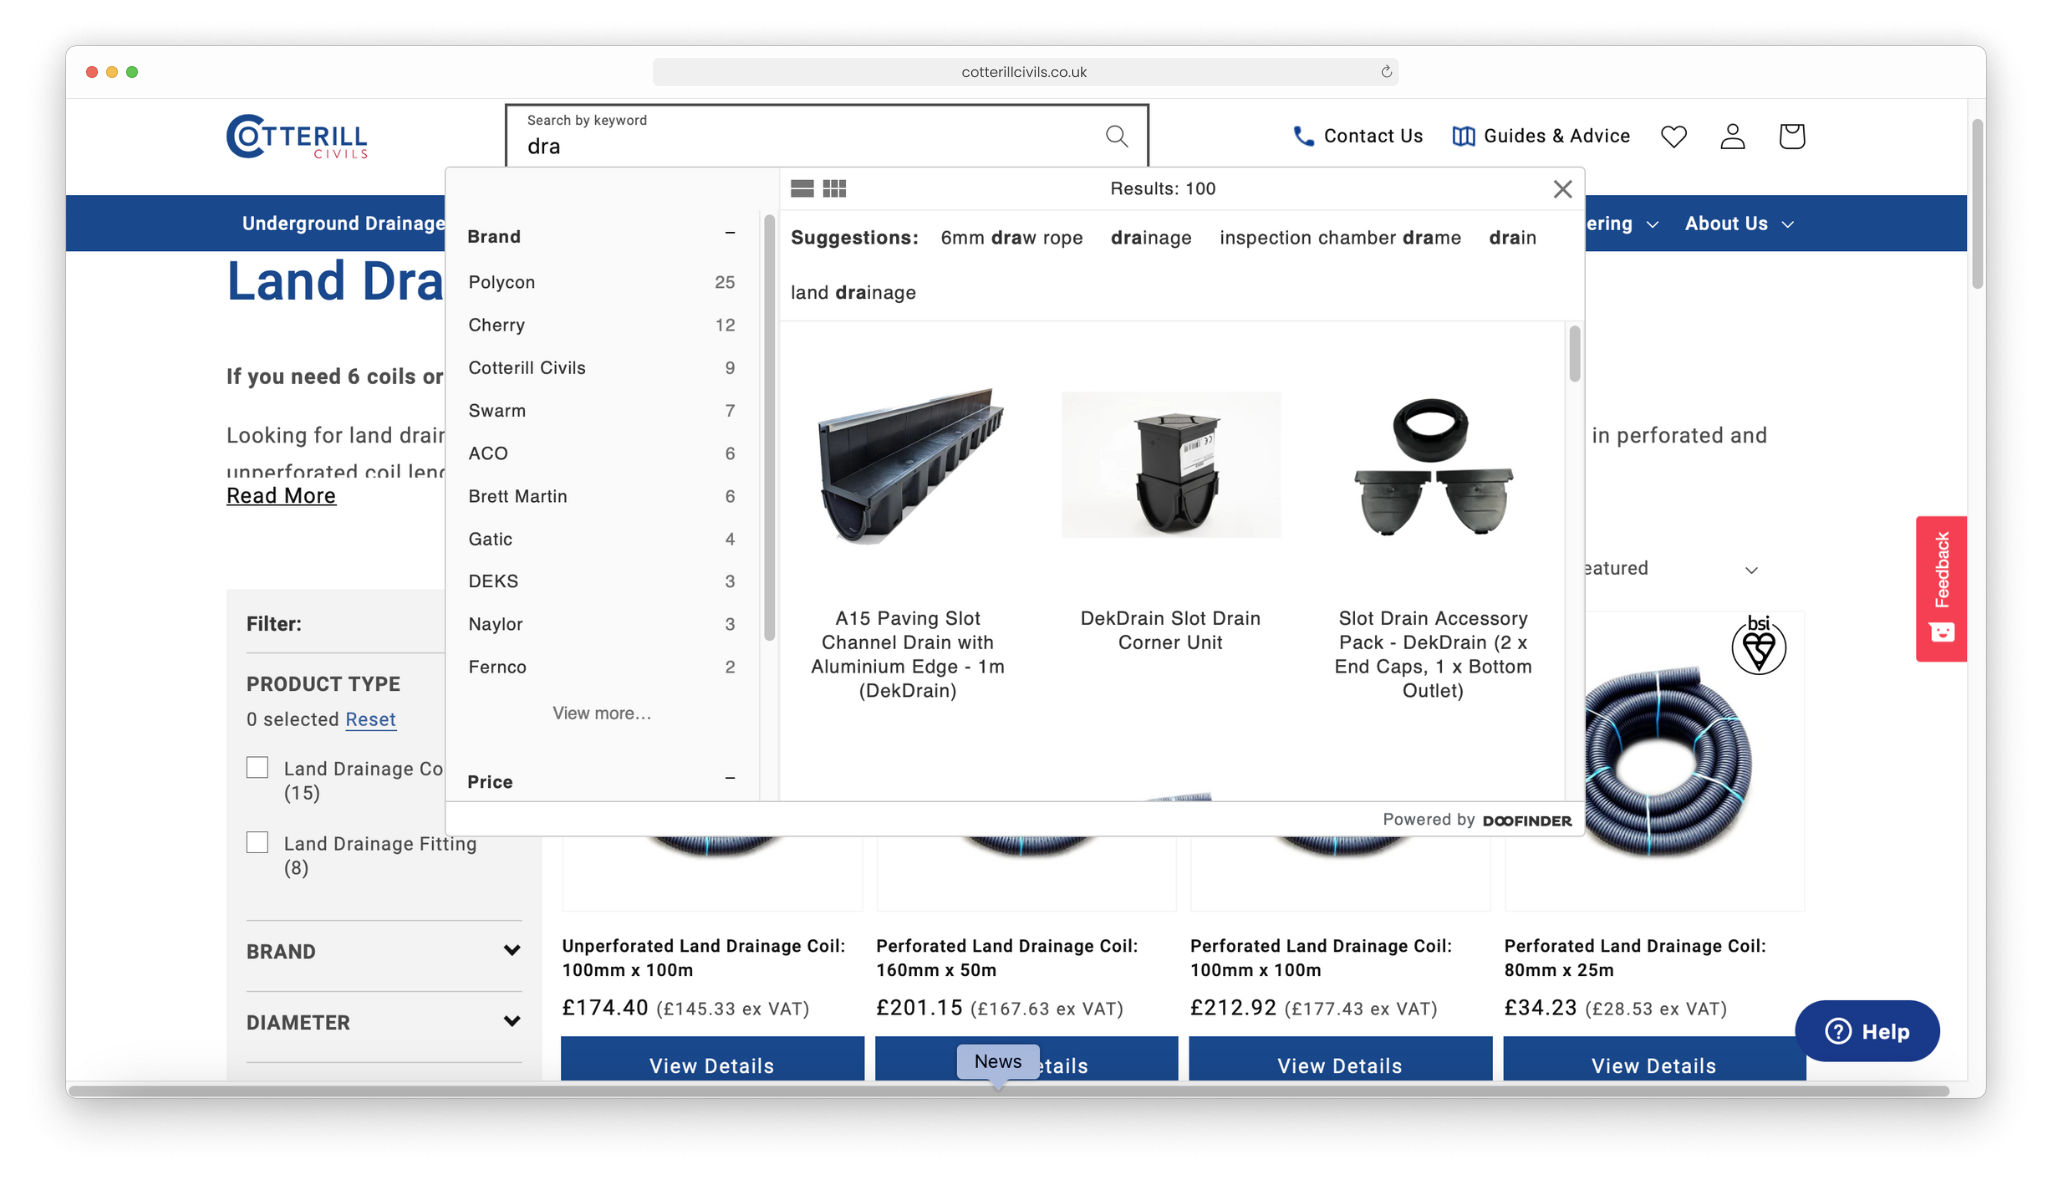Click the phone Contact Us icon
Image resolution: width=2052 pixels, height=1184 pixels.
[x=1302, y=135]
